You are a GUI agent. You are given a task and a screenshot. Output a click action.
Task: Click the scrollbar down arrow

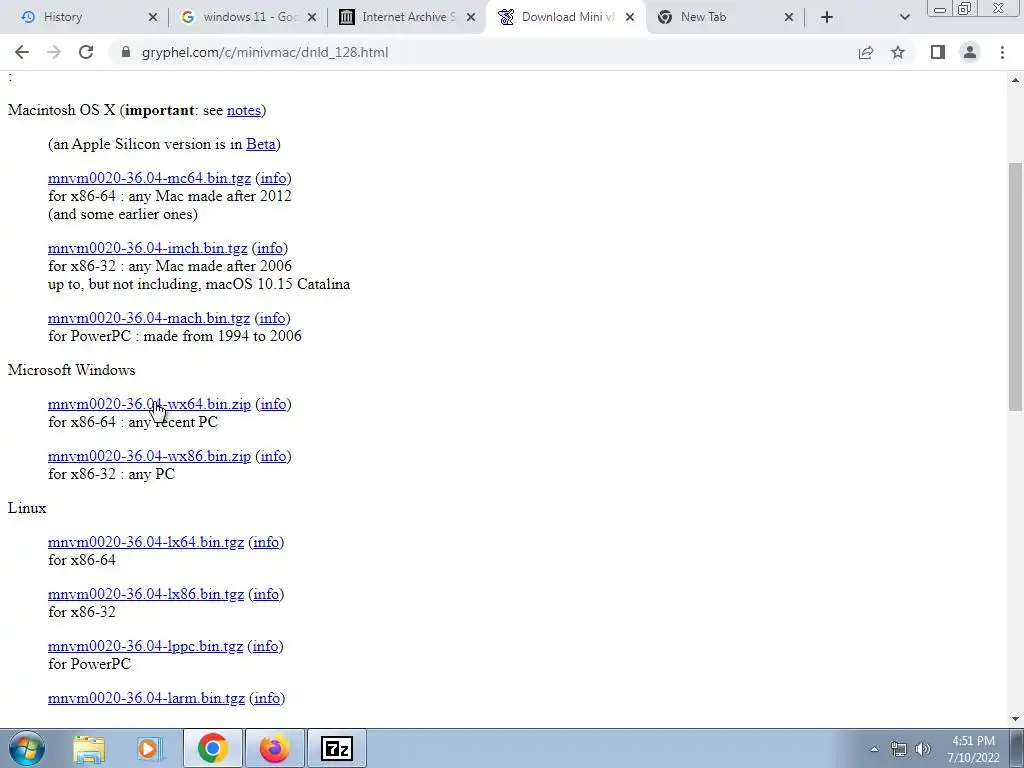1016,719
